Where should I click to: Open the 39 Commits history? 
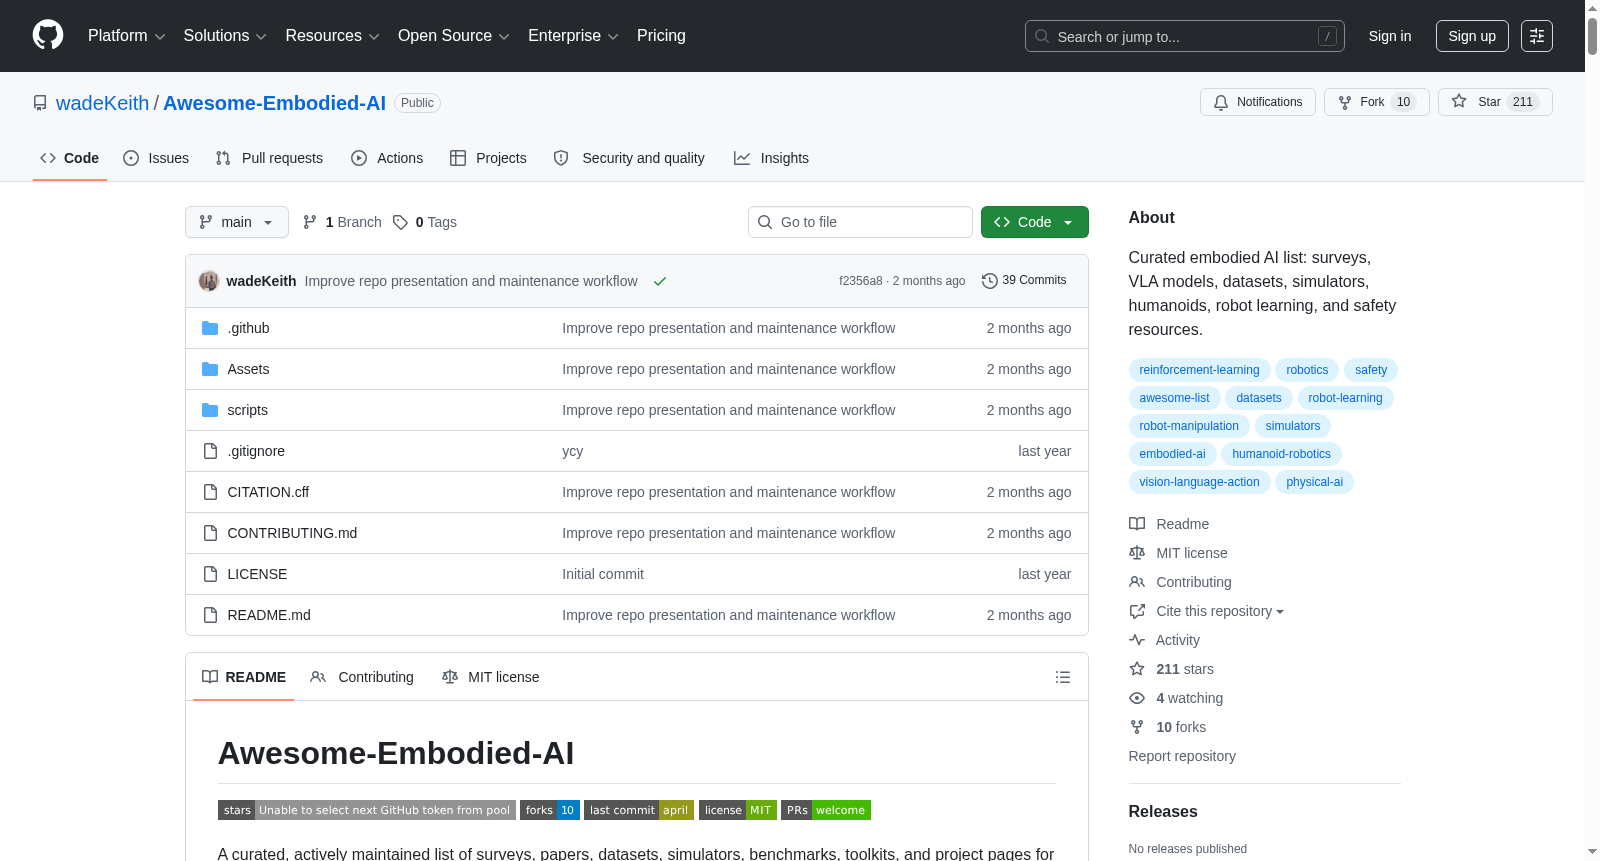coord(1024,280)
